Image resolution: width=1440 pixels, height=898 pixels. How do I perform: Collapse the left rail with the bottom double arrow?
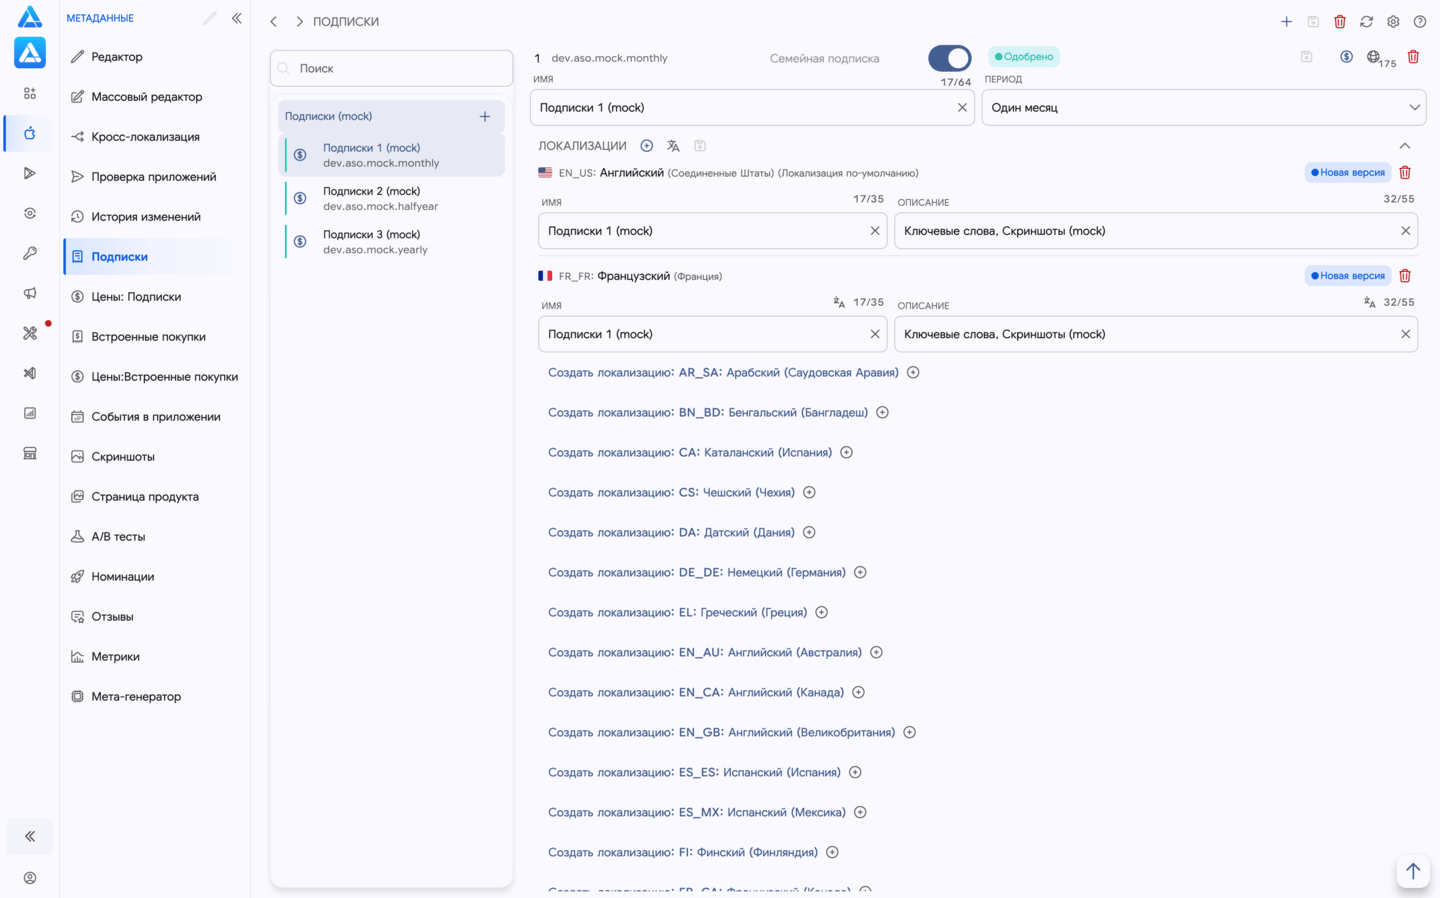click(30, 836)
